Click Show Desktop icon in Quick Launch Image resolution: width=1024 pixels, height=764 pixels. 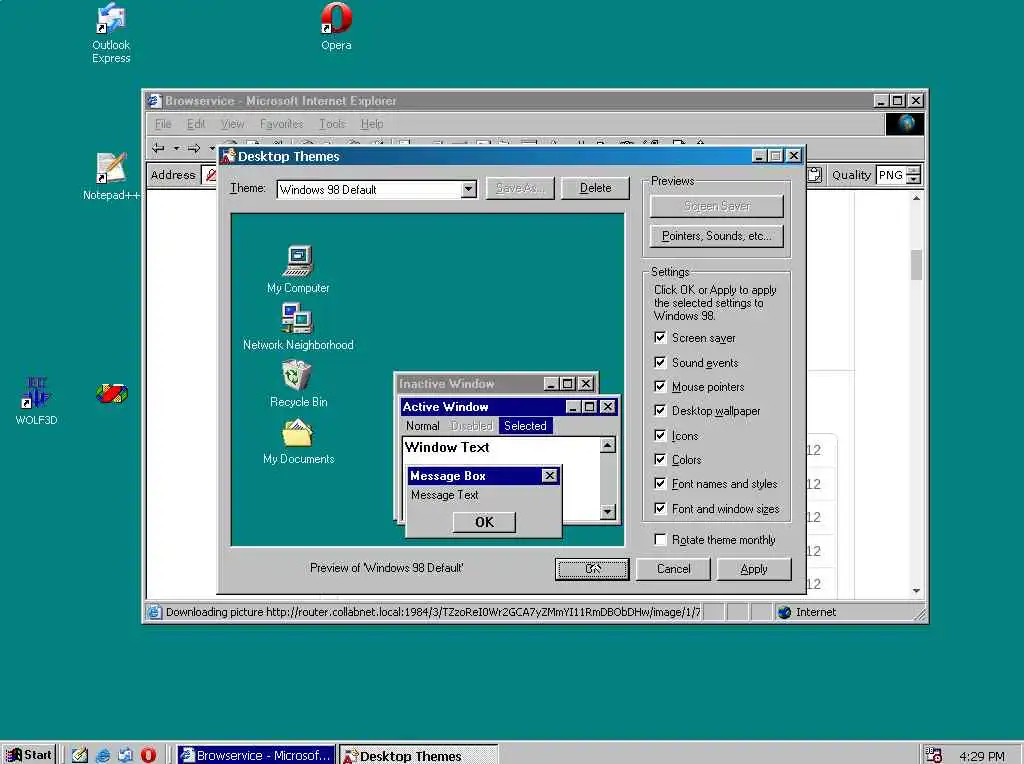[x=80, y=755]
